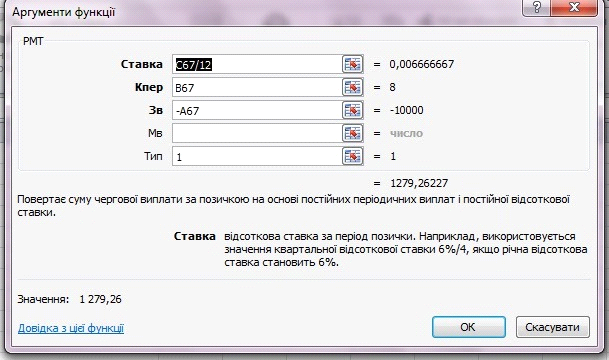
Task: Click the Мв field label
Action: click(155, 133)
